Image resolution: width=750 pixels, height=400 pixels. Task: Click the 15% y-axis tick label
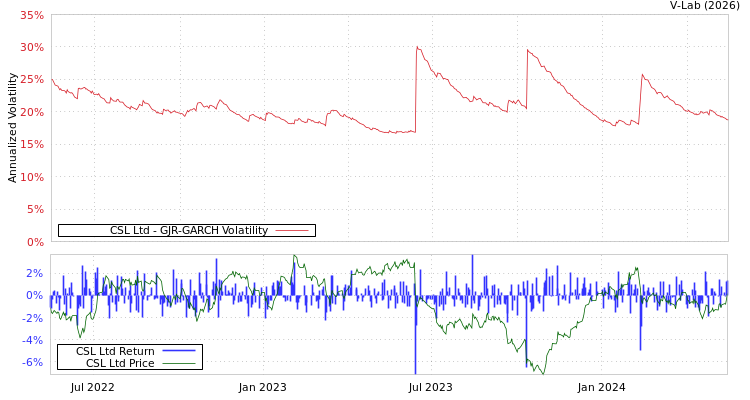[31, 145]
